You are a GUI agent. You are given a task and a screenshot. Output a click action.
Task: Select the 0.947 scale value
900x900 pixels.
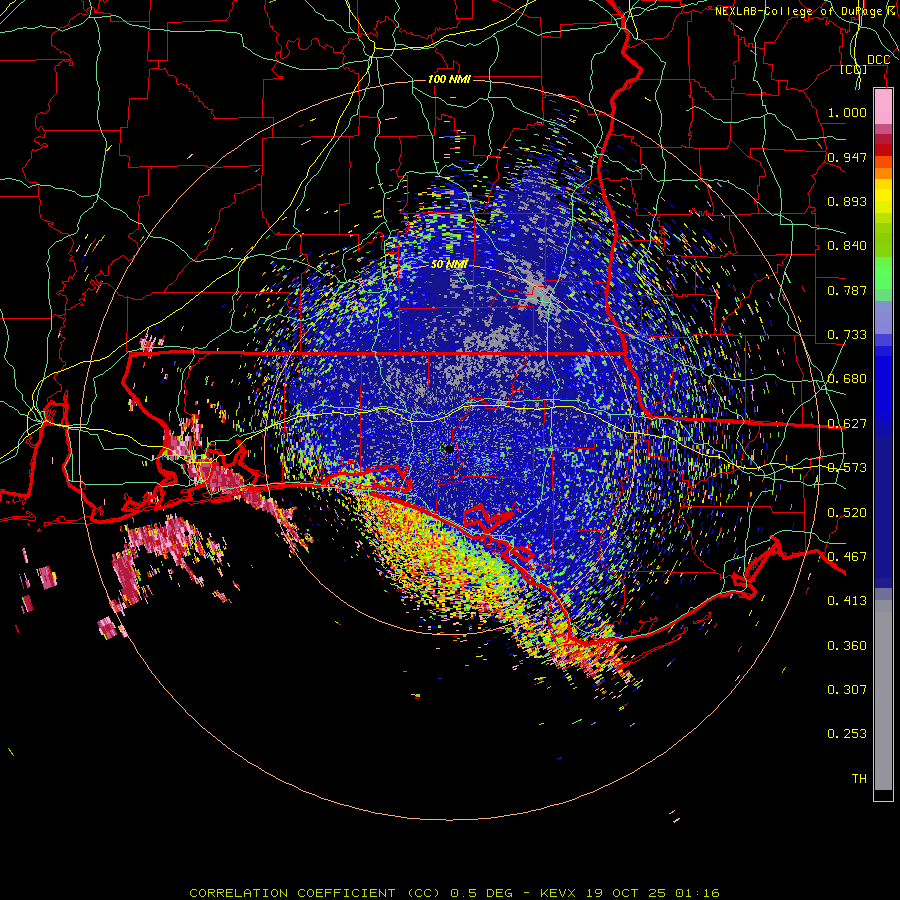(847, 157)
